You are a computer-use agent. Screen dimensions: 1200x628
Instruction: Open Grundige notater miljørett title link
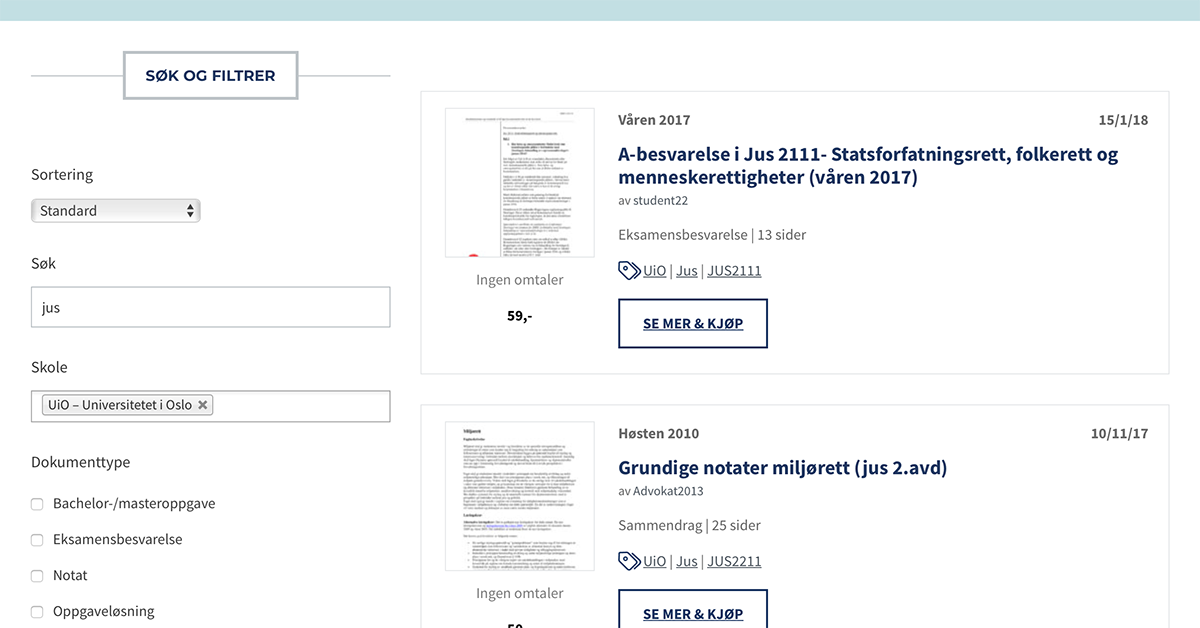[782, 468]
